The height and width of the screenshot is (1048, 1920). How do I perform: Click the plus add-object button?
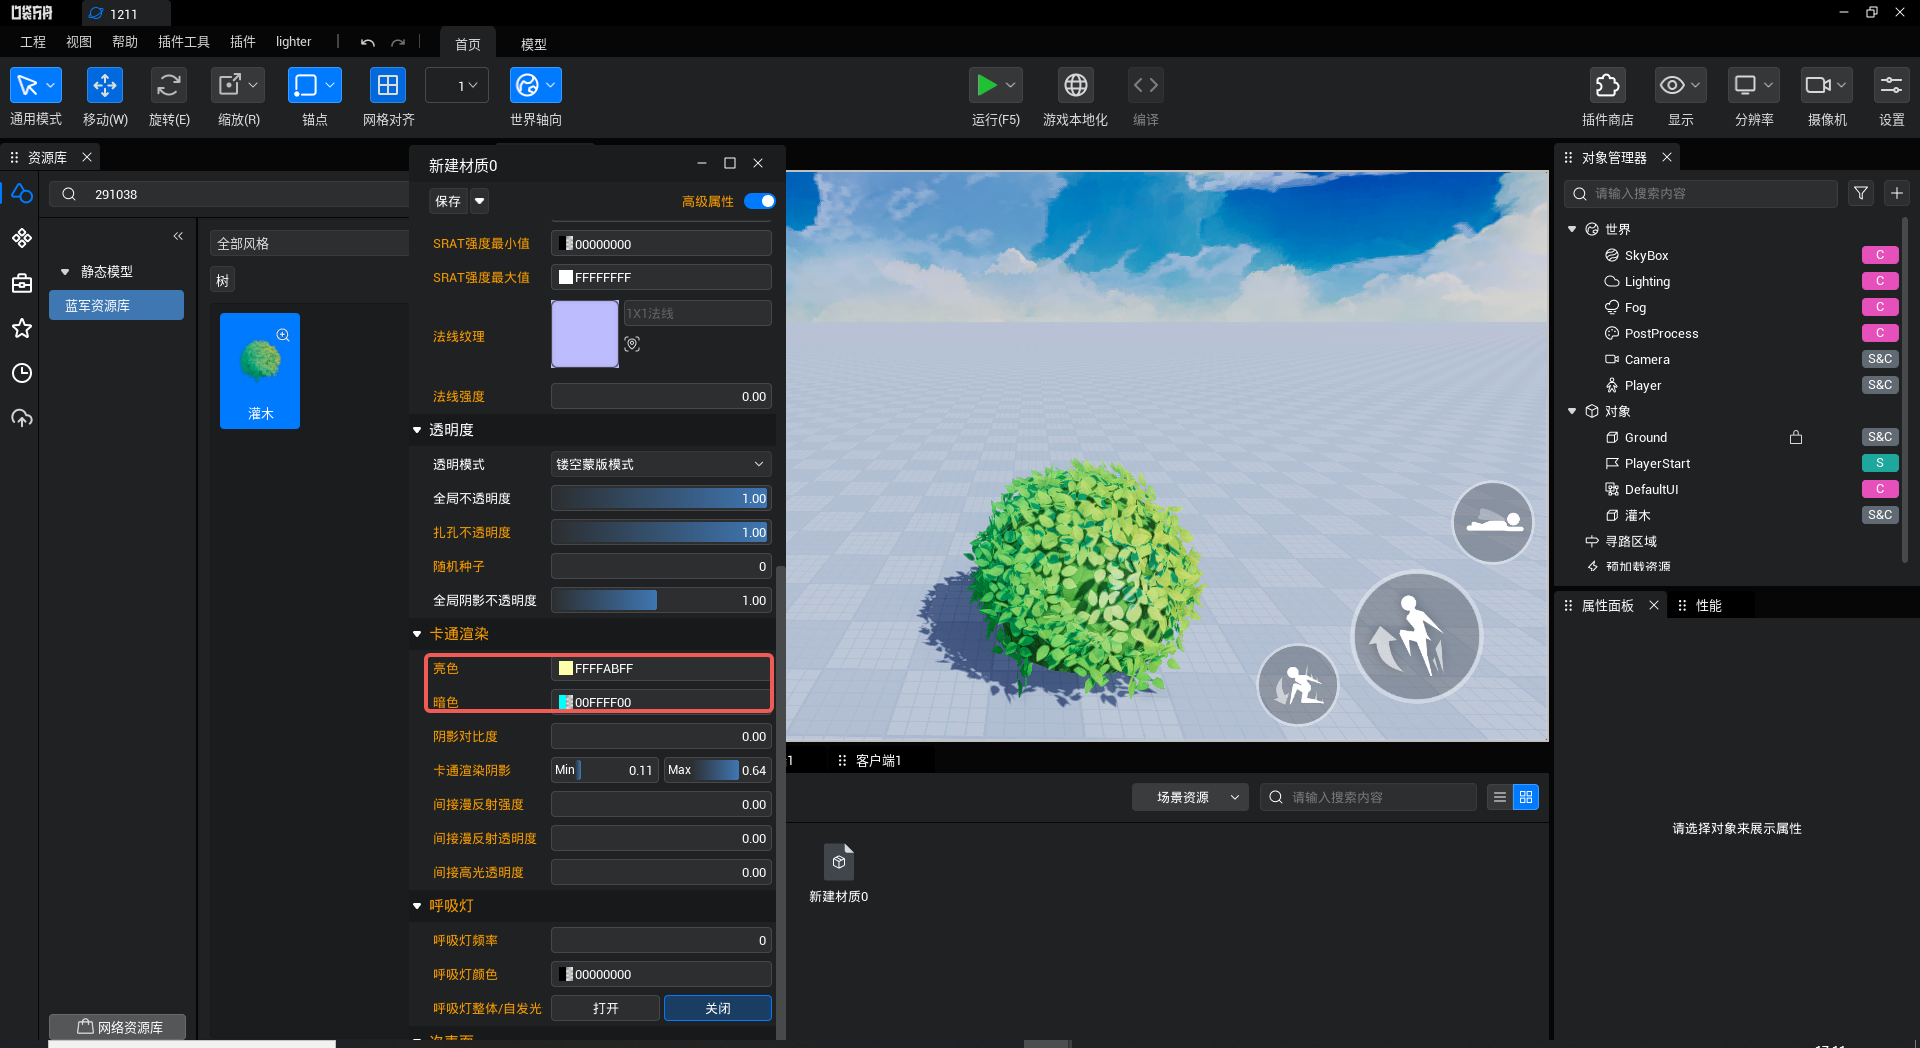point(1897,193)
